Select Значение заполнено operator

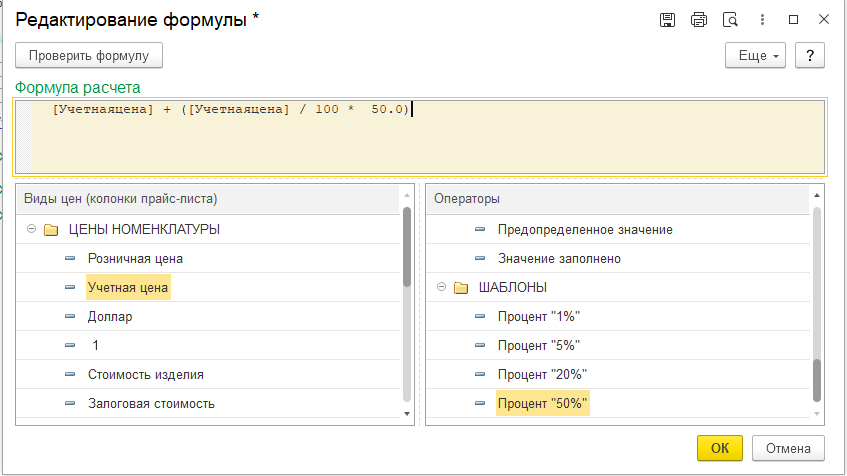(559, 259)
